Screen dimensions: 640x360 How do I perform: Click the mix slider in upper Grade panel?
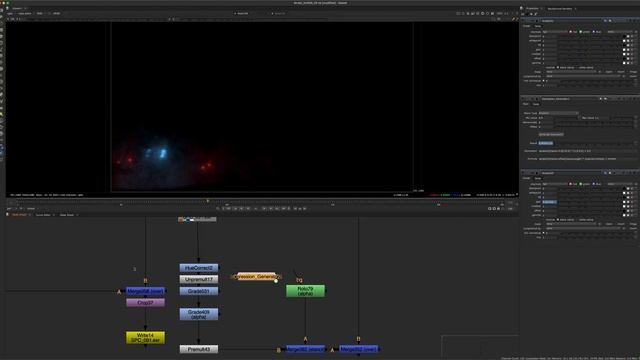pyautogui.click(x=595, y=85)
